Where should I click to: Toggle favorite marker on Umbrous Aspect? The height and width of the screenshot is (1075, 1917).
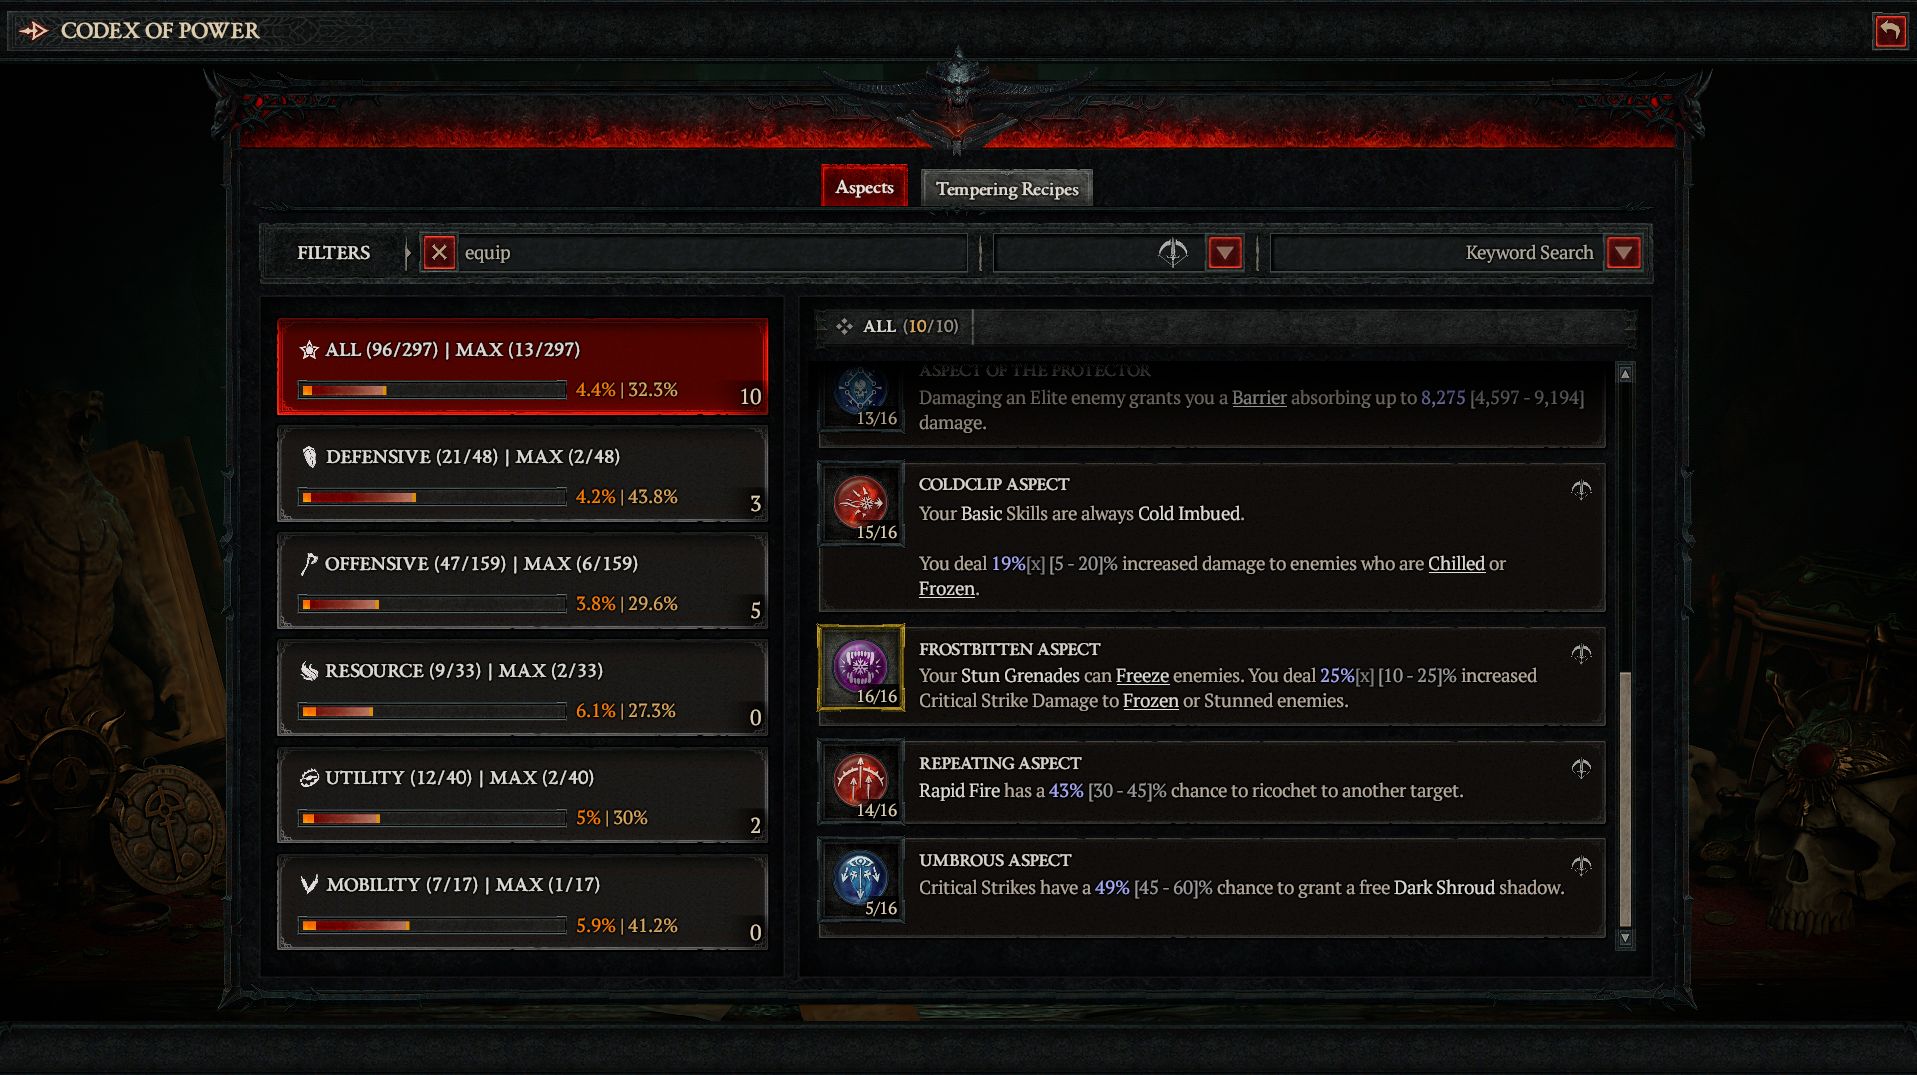coord(1581,865)
